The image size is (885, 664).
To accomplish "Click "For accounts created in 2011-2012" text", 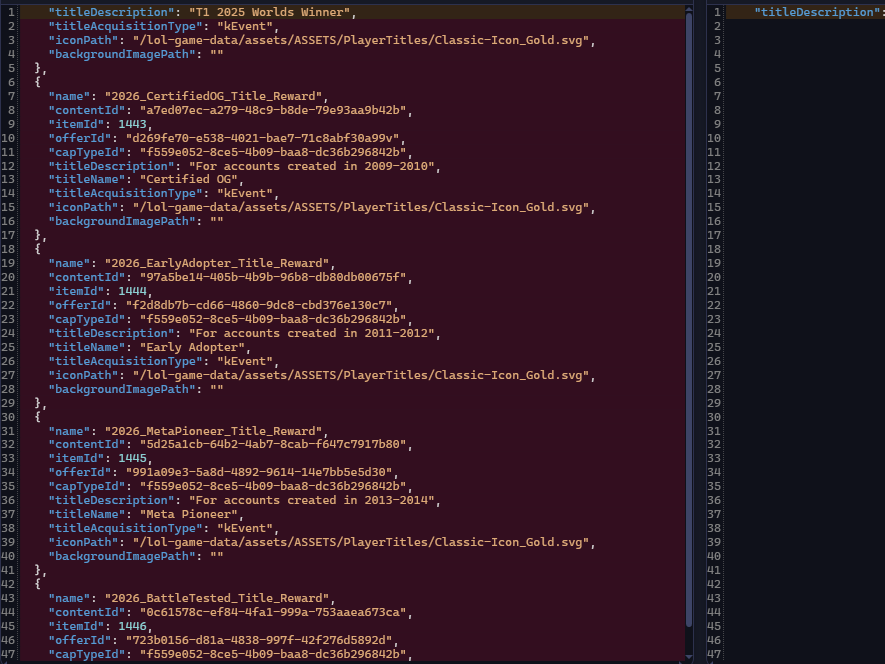I will (312, 333).
